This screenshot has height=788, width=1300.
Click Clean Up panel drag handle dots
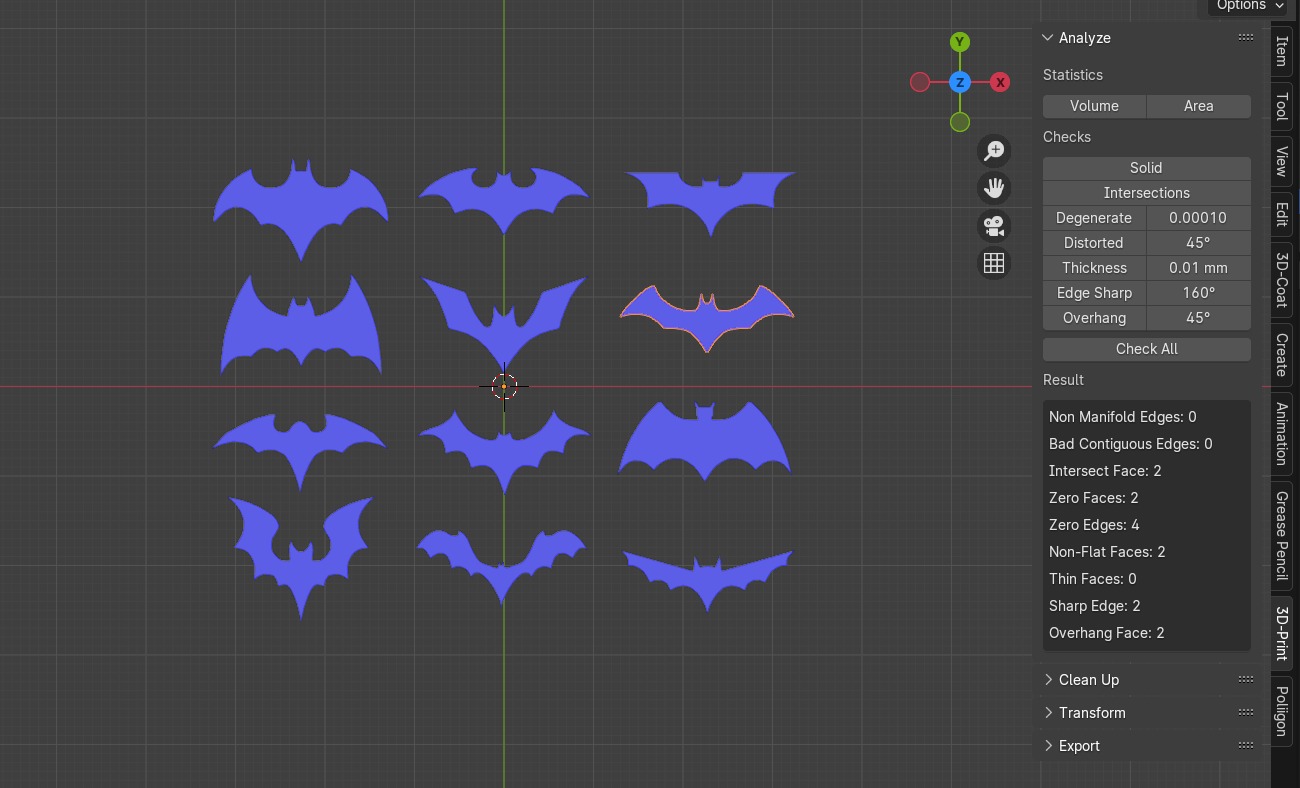pos(1246,679)
